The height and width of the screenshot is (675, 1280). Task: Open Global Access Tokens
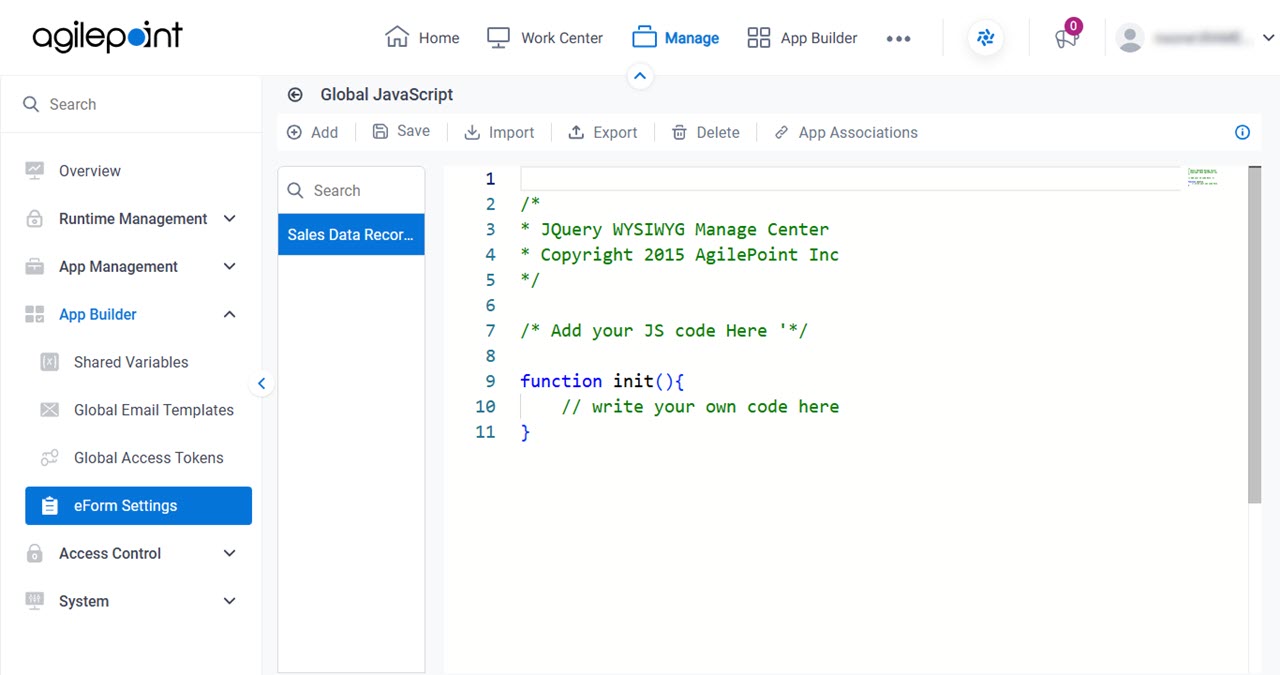pos(149,458)
